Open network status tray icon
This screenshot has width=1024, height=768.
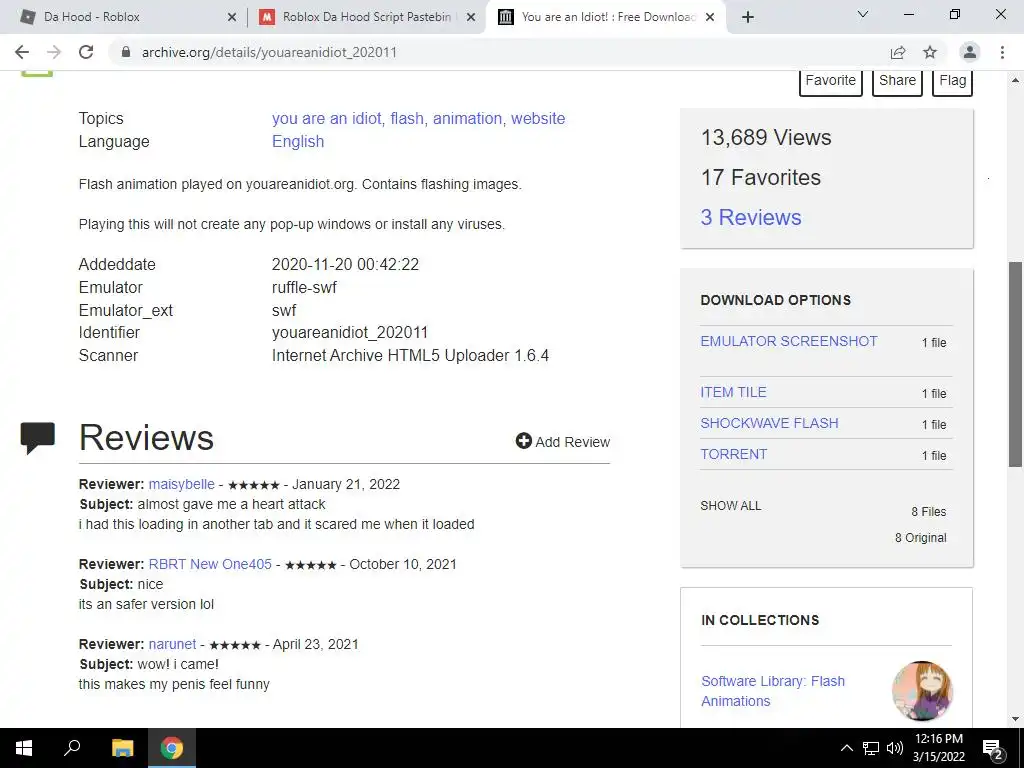871,748
